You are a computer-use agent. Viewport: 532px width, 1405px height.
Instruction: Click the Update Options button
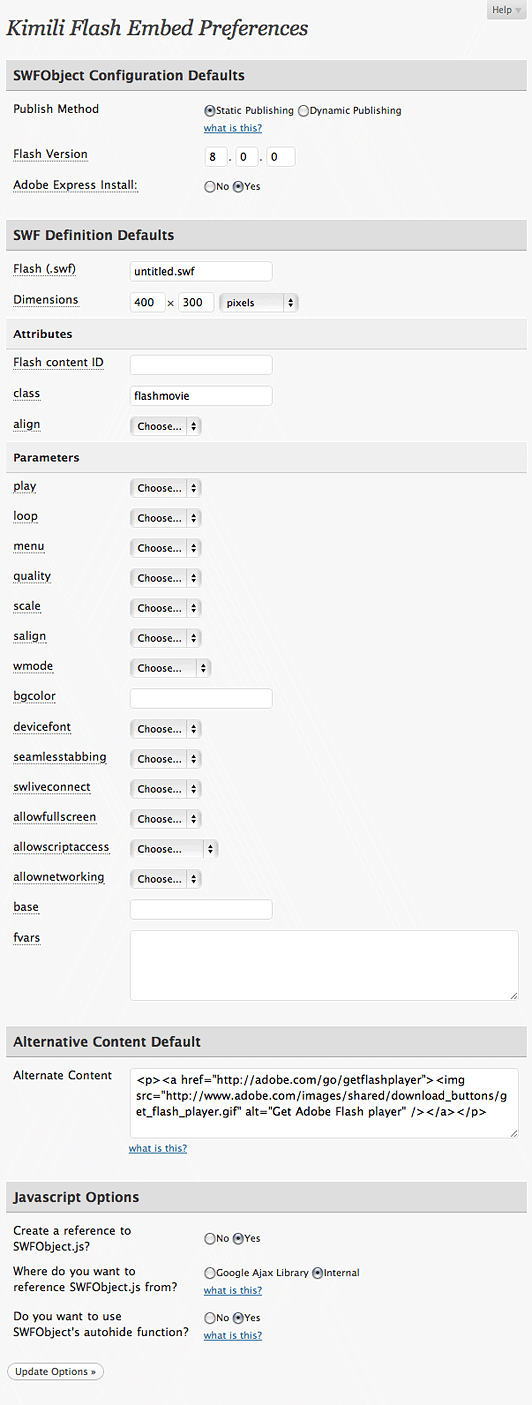click(56, 1372)
